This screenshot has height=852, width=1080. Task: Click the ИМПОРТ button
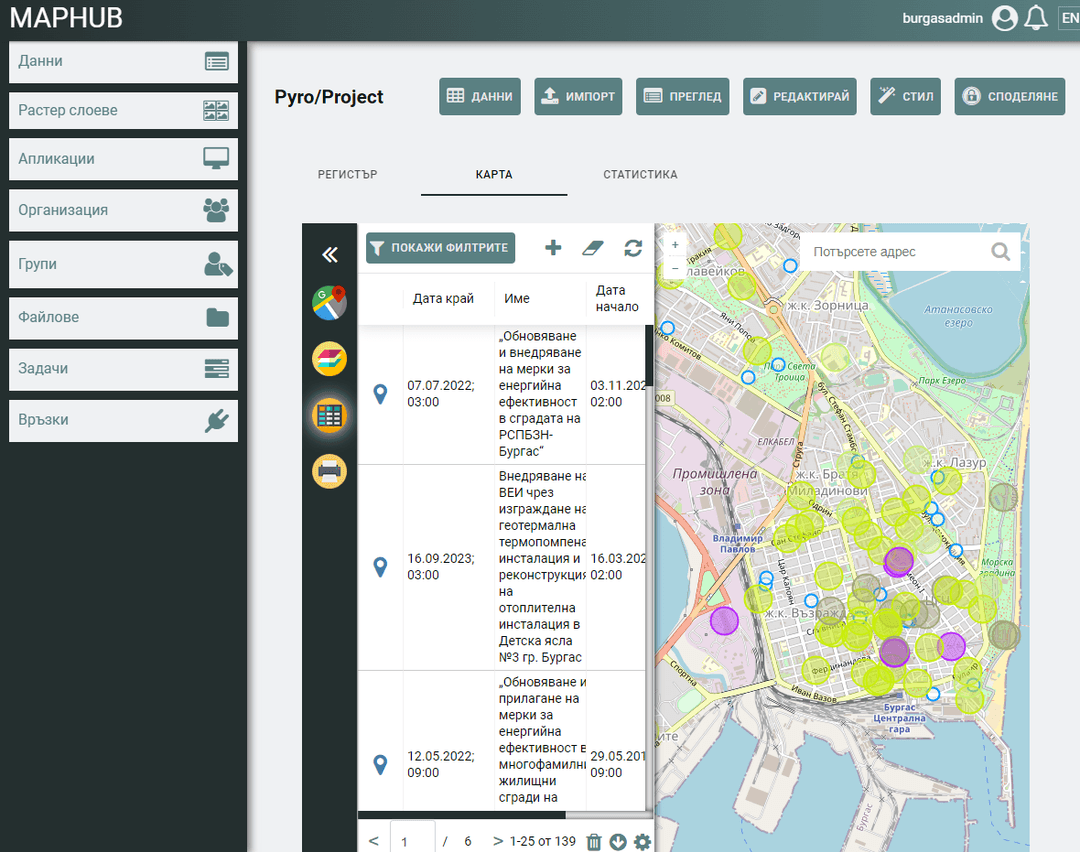click(x=578, y=97)
